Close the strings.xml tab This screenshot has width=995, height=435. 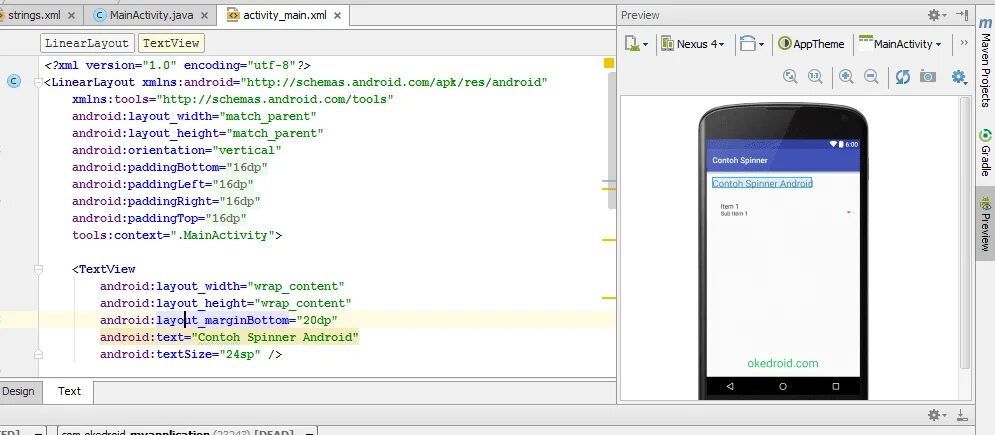pyautogui.click(x=71, y=15)
